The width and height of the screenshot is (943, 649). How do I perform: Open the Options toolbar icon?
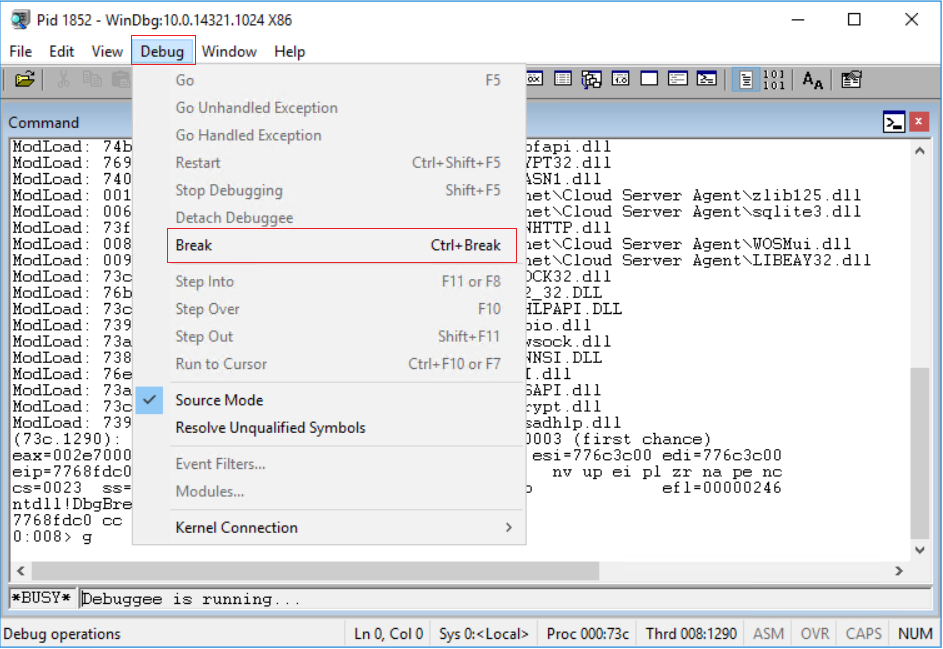(x=851, y=79)
